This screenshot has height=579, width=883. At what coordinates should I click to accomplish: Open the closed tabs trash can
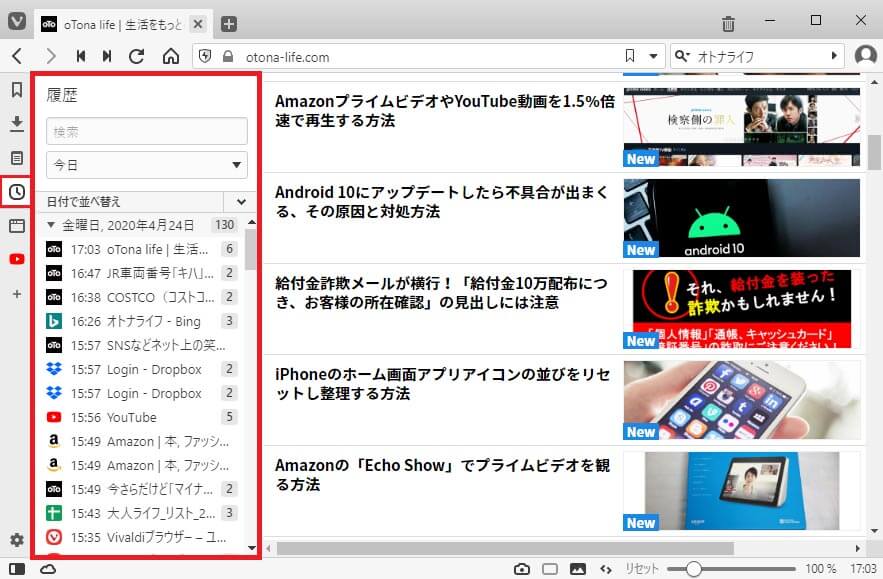[x=728, y=24]
